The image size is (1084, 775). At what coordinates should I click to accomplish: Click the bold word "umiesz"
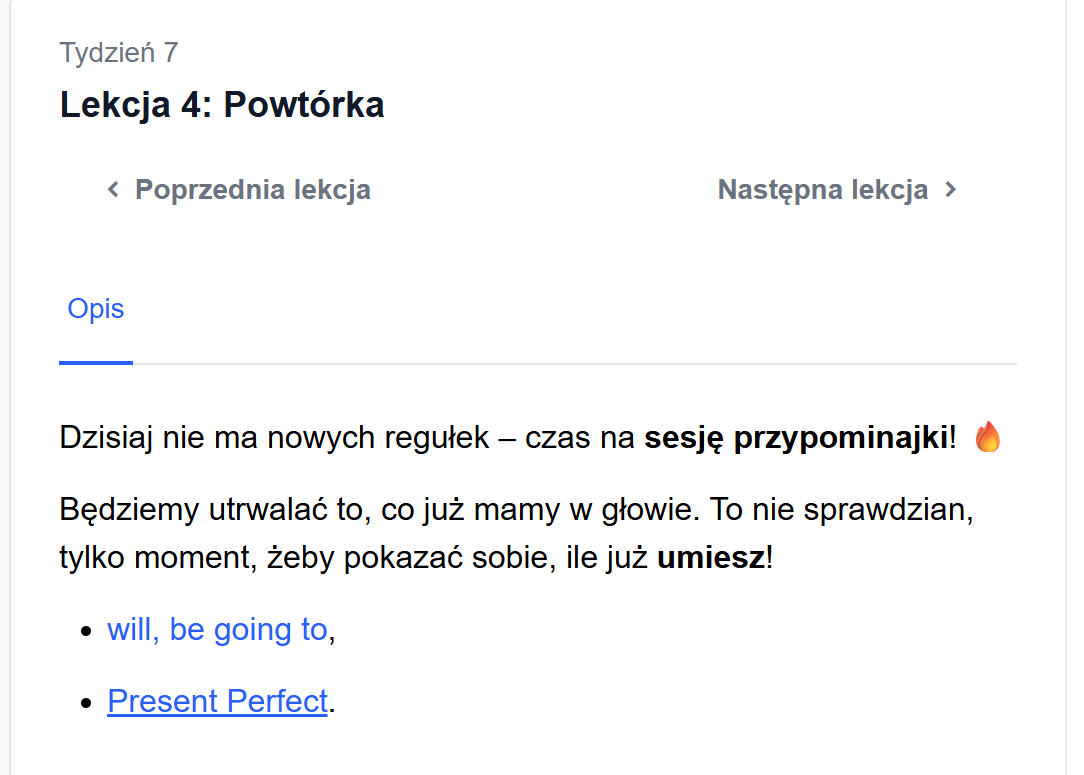coord(710,557)
